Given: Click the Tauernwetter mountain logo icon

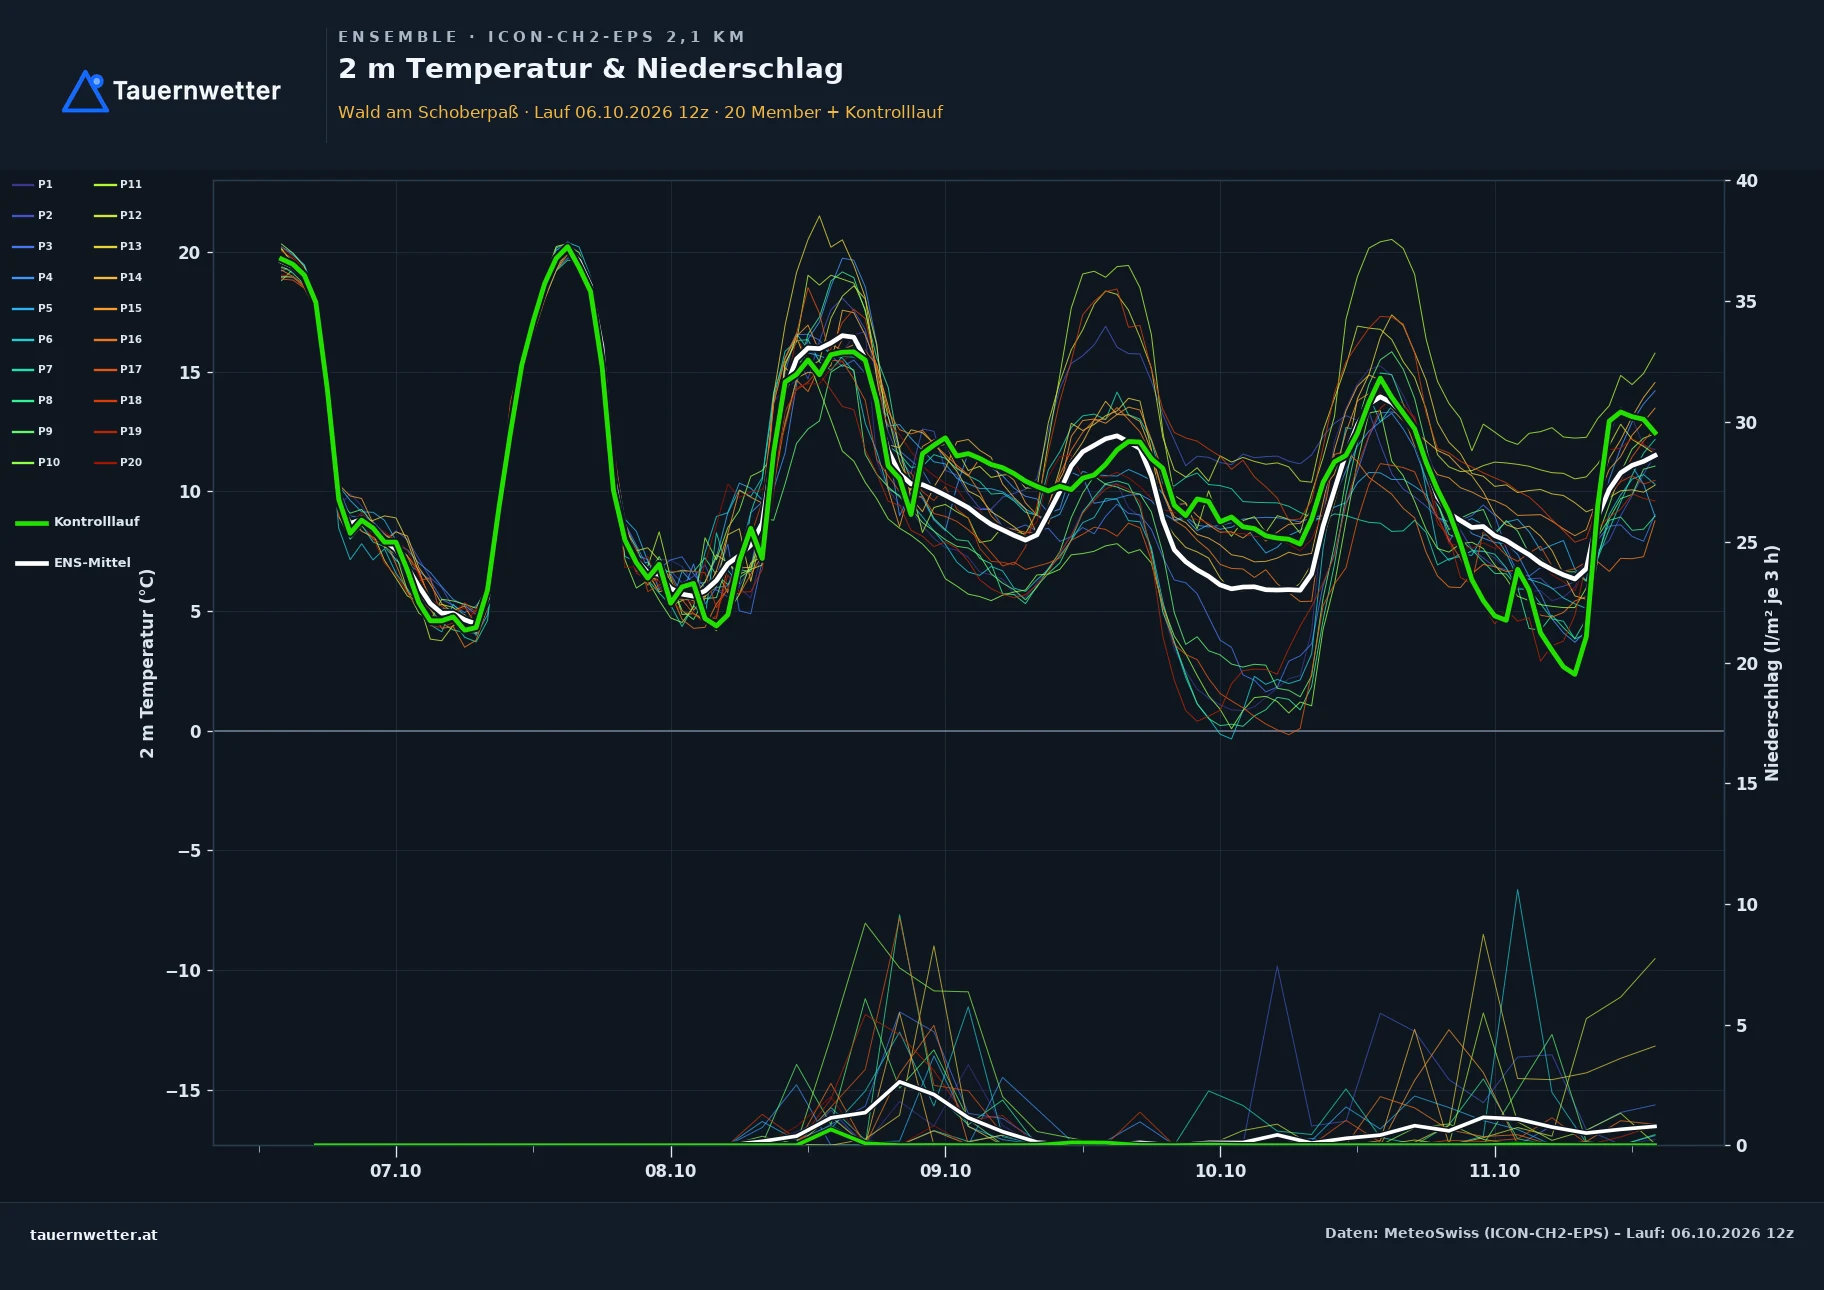Looking at the screenshot, I should coord(85,91).
